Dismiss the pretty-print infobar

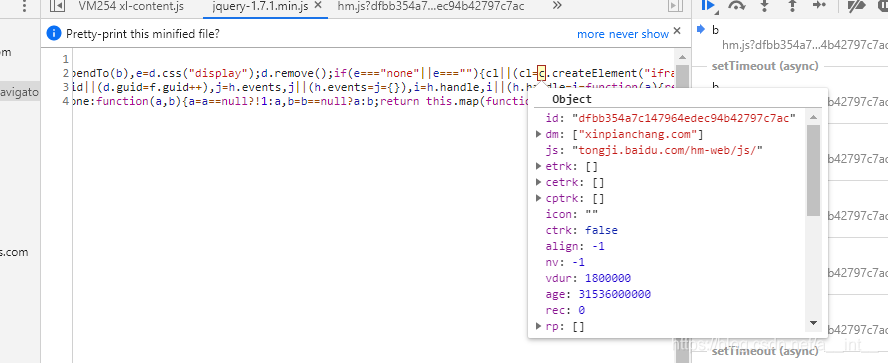tap(677, 31)
